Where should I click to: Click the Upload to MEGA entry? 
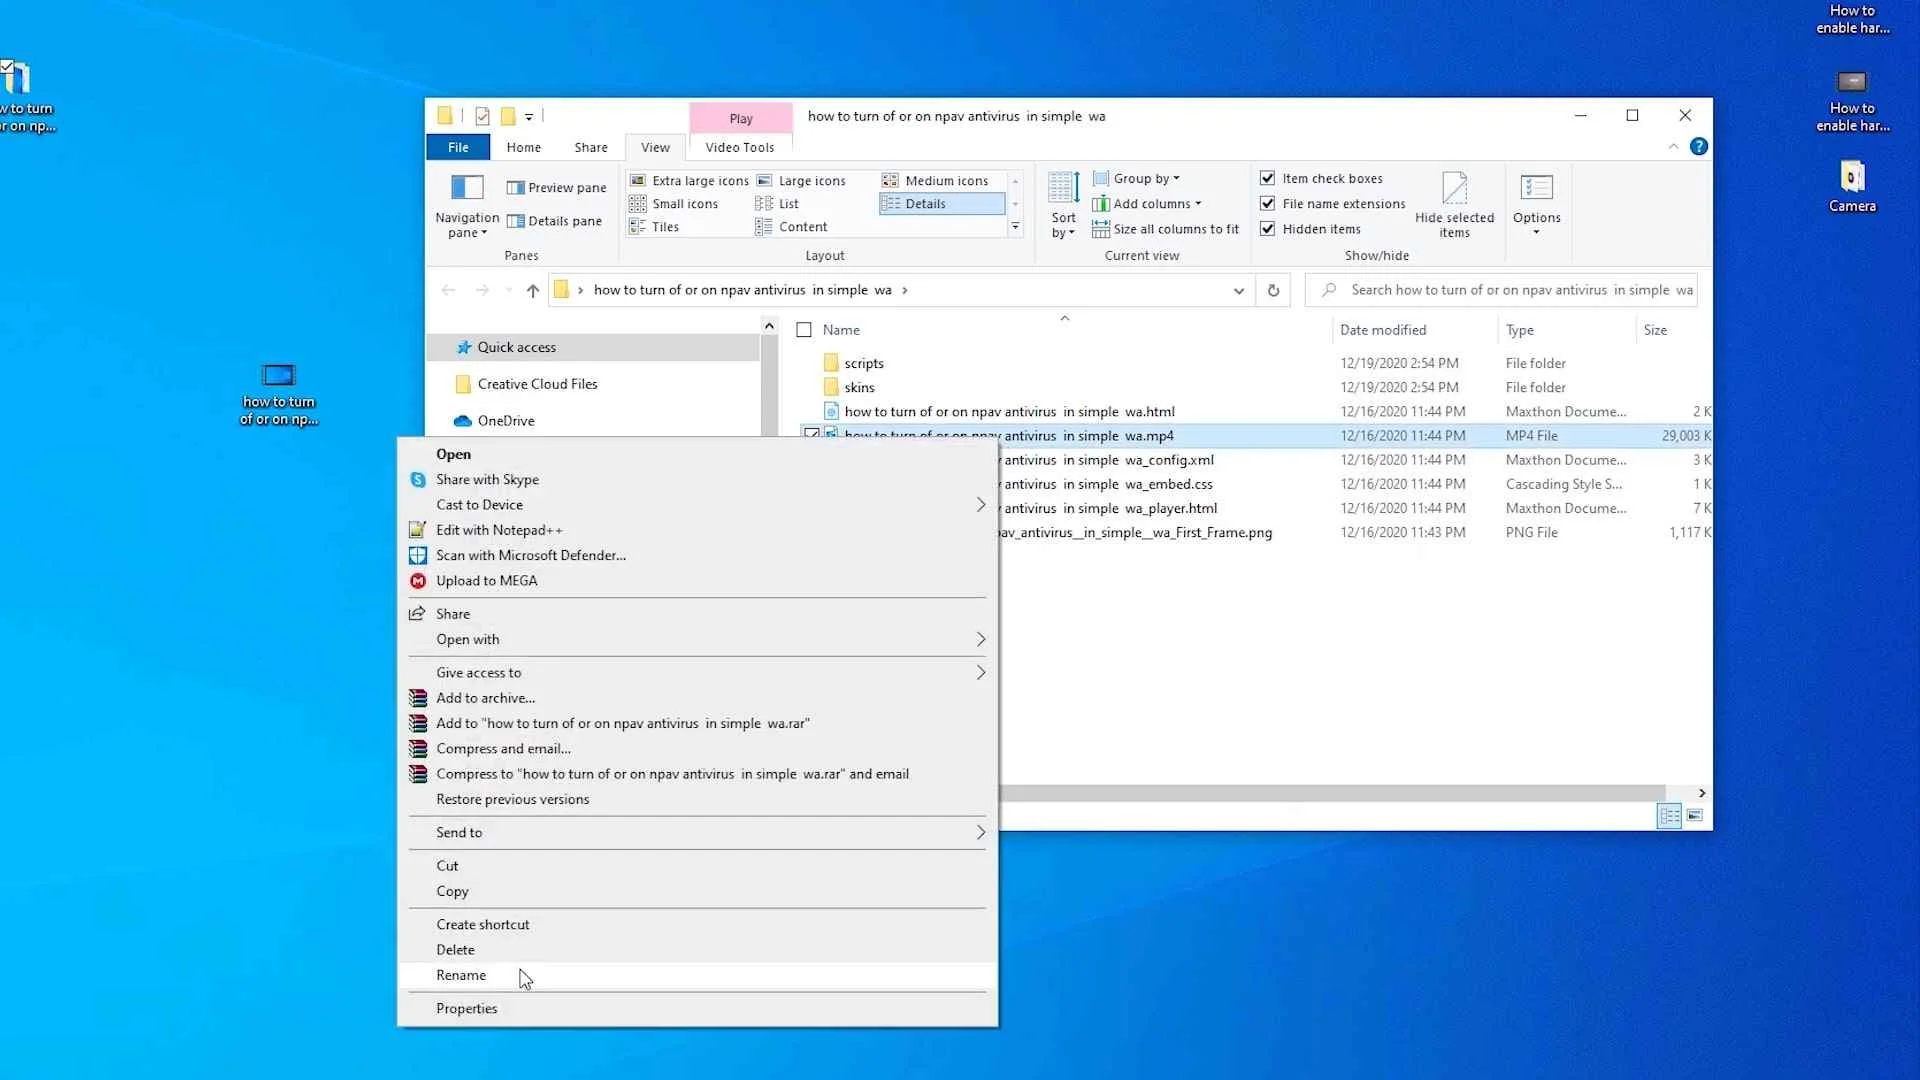697,581
